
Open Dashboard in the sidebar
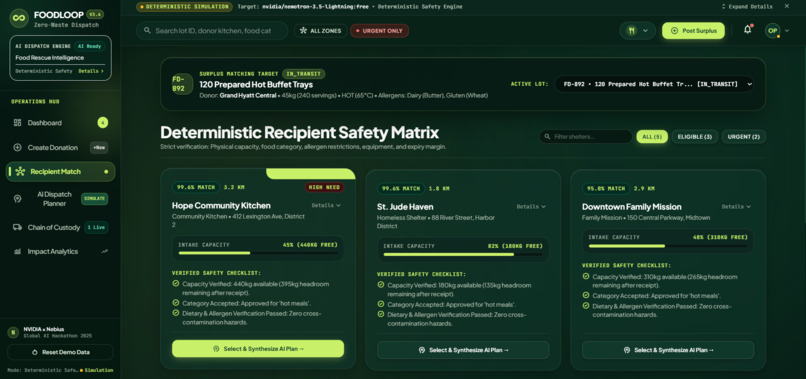click(61, 122)
